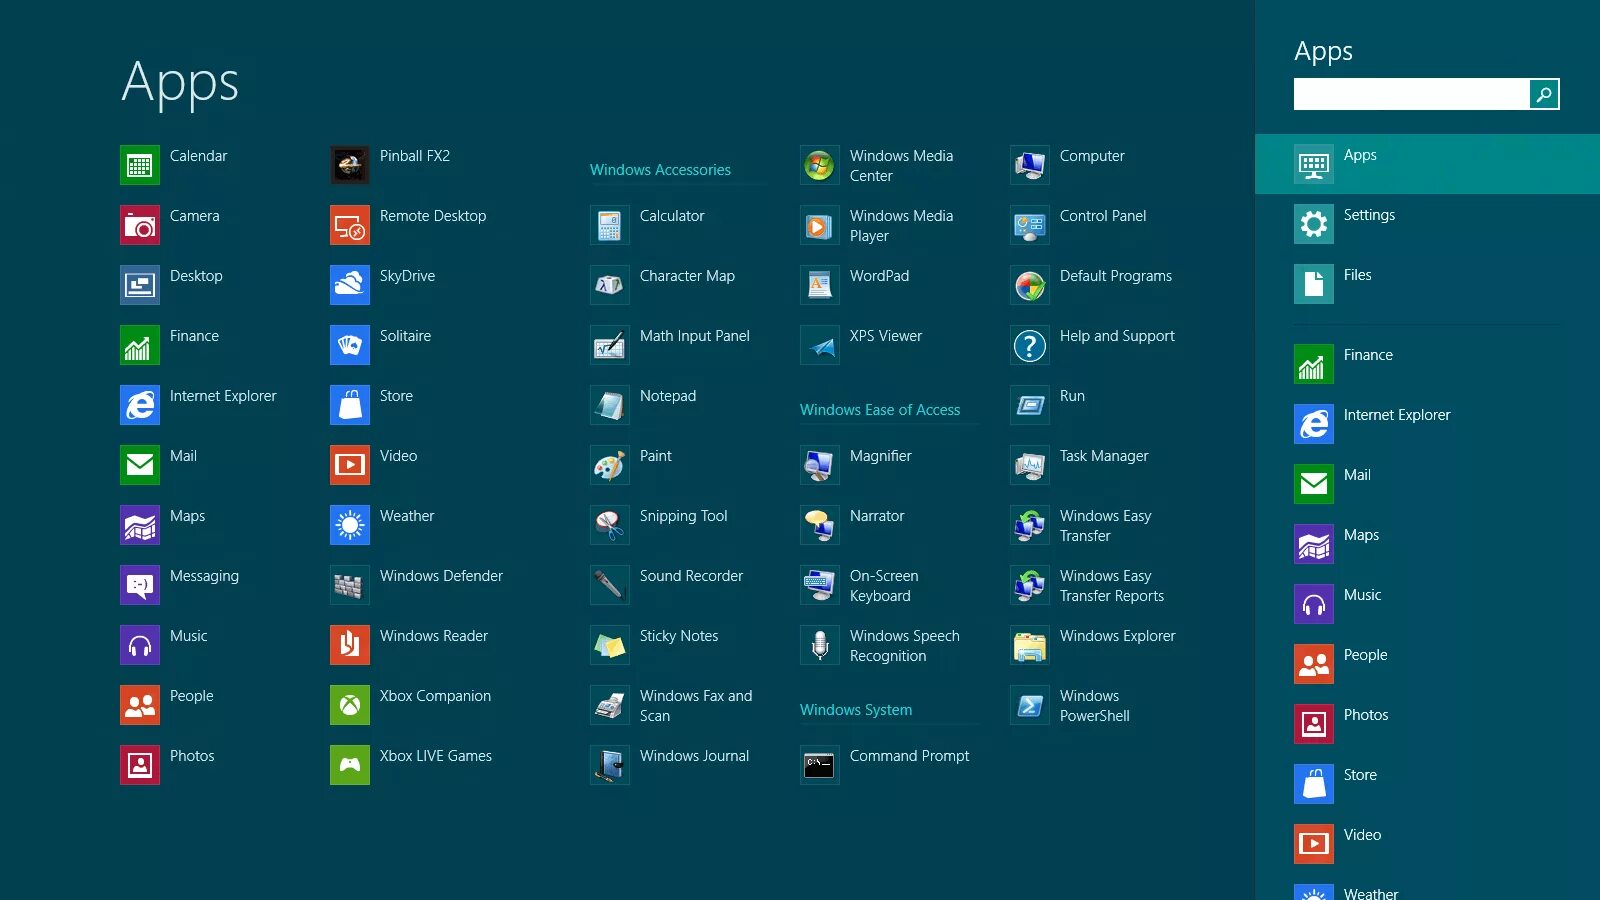Select Files search category
Viewport: 1600px width, 900px height.
click(x=1427, y=284)
